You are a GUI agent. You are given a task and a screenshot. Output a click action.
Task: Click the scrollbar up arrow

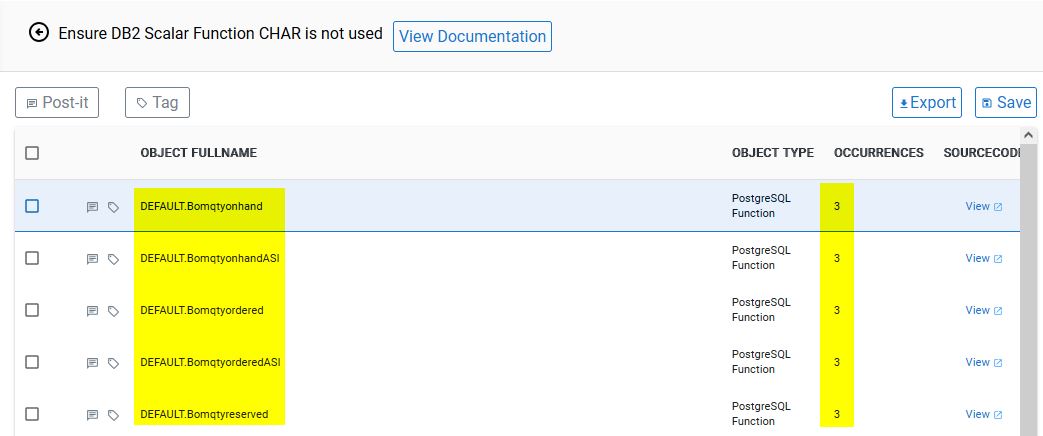pyautogui.click(x=1029, y=134)
